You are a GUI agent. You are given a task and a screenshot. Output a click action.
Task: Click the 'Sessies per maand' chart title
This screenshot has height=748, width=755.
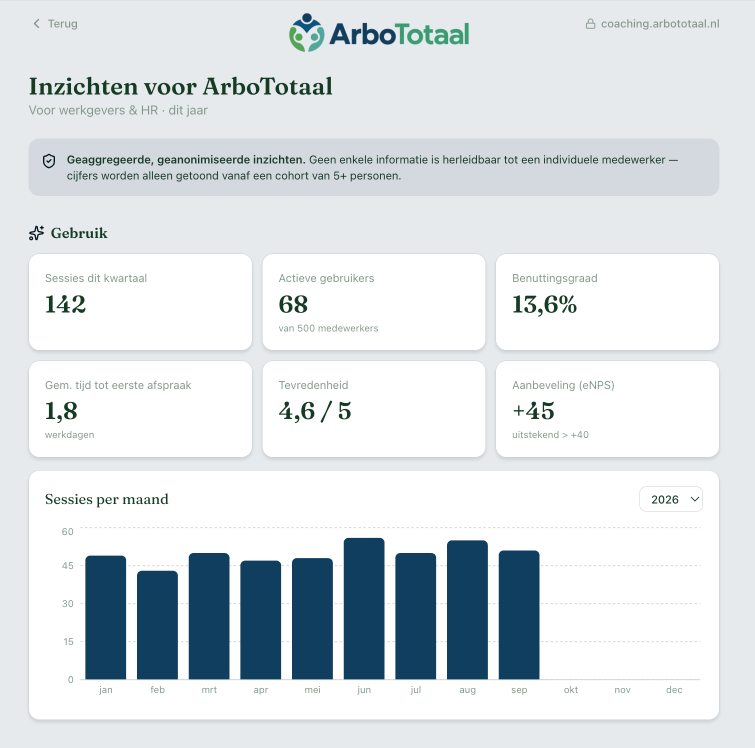[107, 499]
